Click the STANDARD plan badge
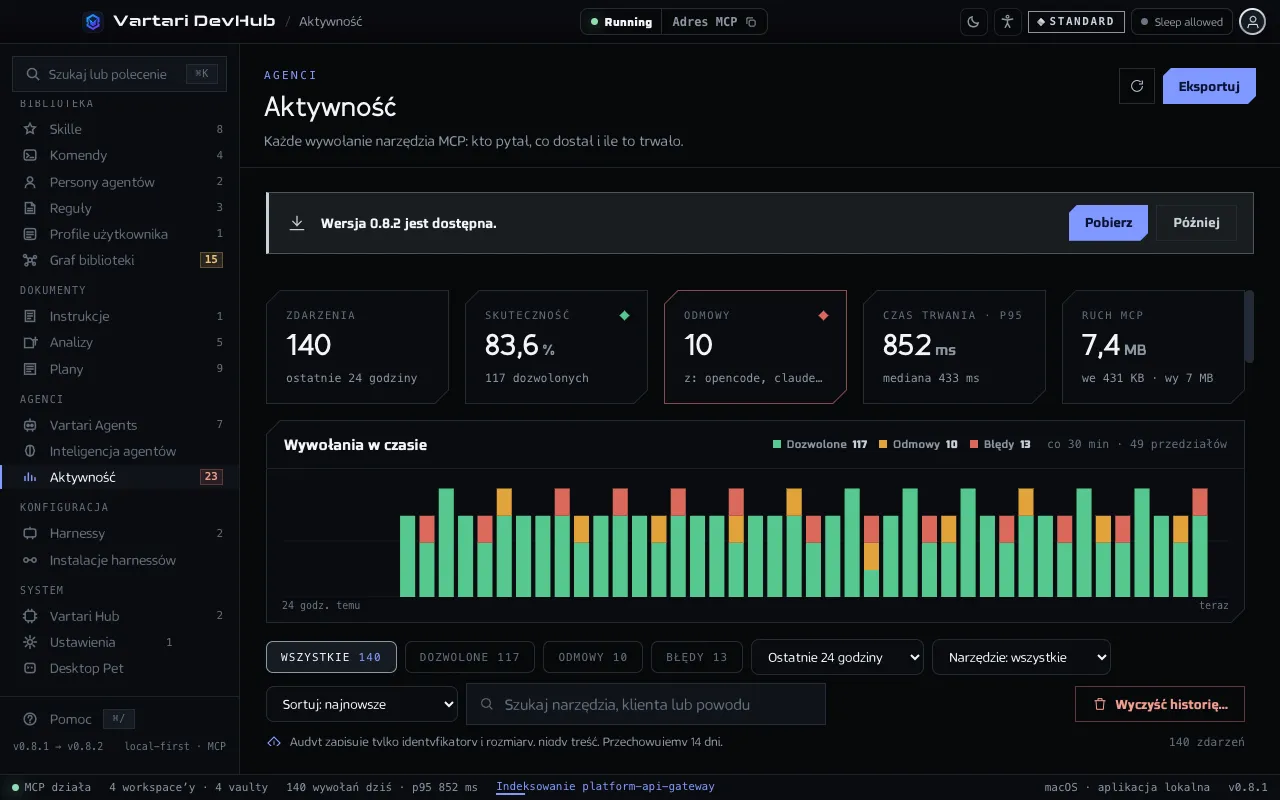The width and height of the screenshot is (1280, 800). click(1076, 22)
